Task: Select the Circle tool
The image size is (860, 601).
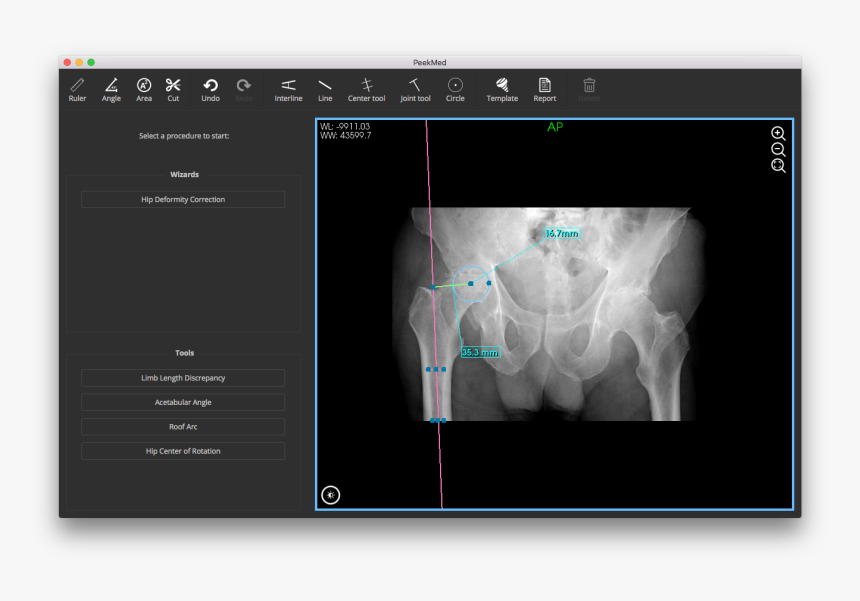Action: click(x=455, y=90)
